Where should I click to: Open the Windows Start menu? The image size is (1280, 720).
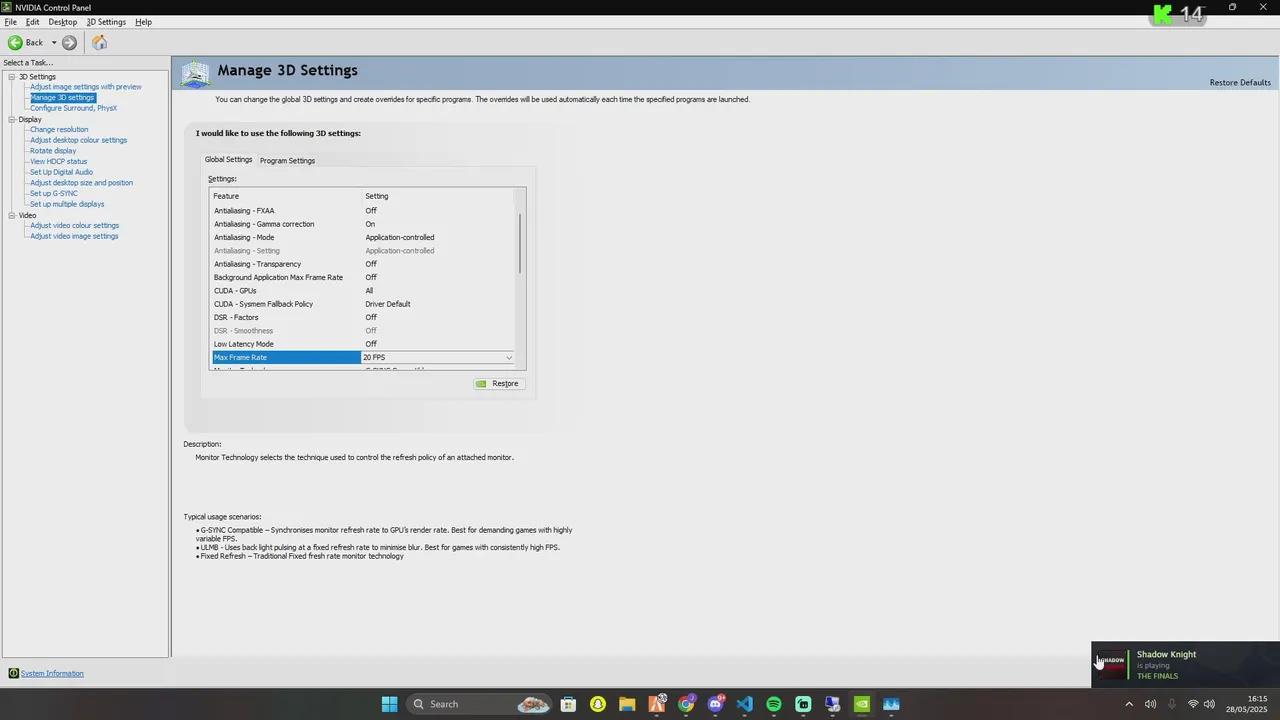click(x=389, y=704)
